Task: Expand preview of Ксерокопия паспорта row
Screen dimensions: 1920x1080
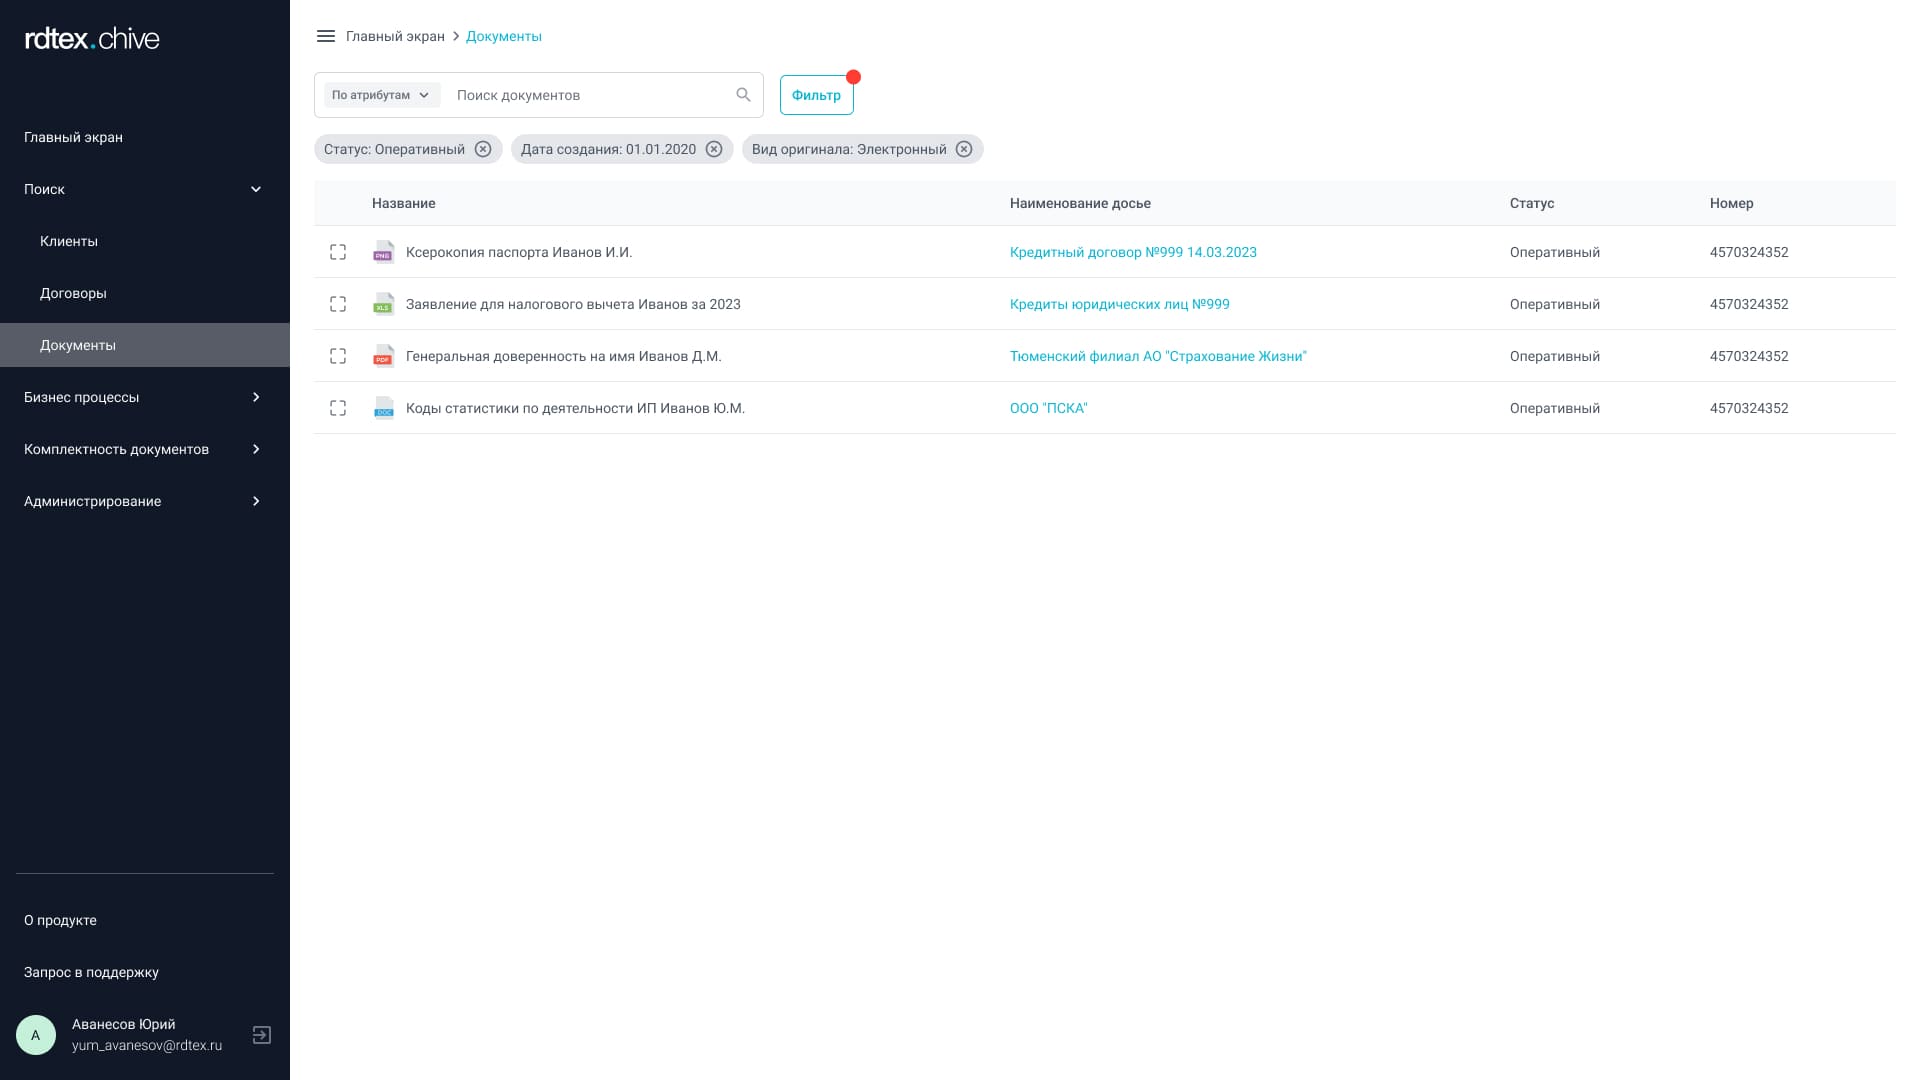Action: [x=338, y=252]
